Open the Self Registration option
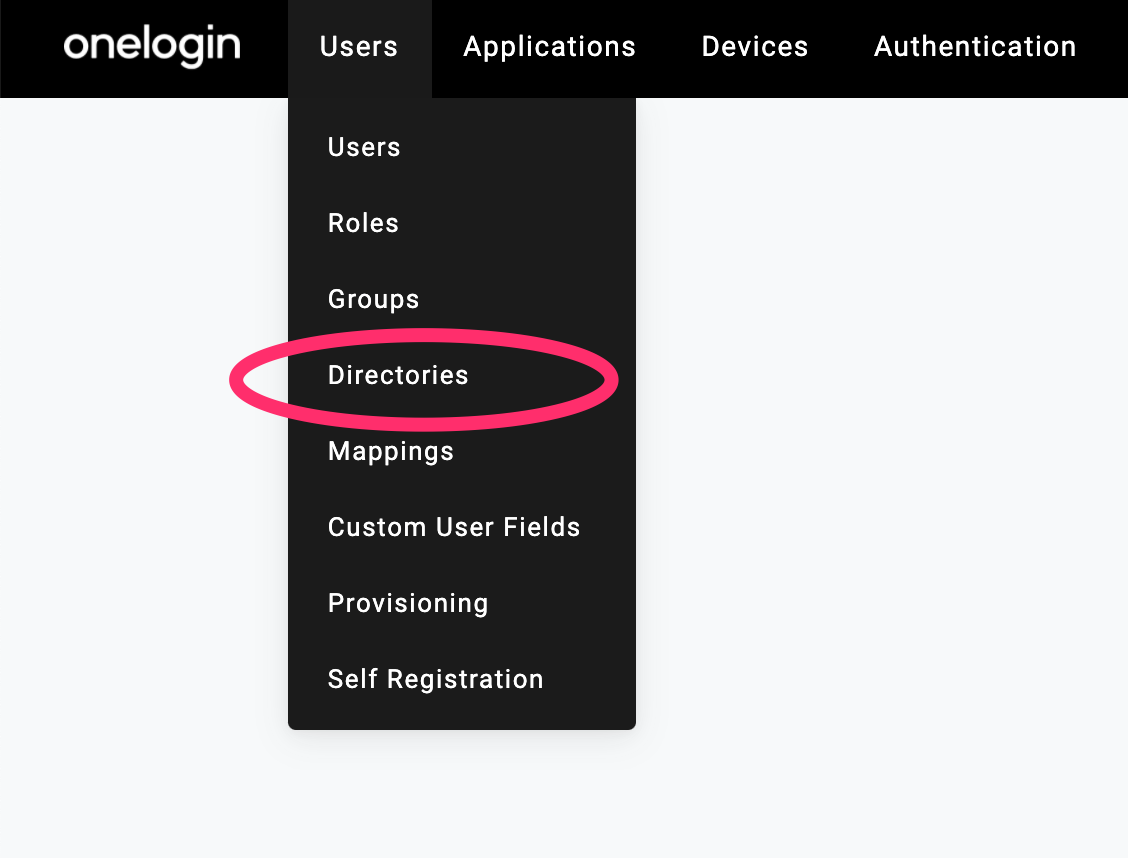This screenshot has height=858, width=1128. [435, 679]
